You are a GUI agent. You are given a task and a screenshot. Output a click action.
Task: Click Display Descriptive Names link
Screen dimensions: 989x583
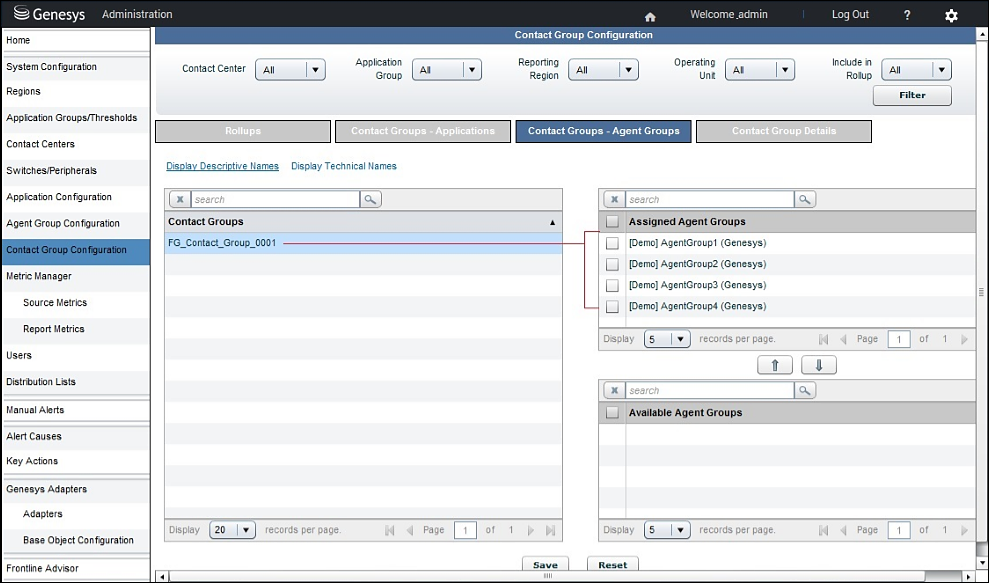(x=223, y=166)
